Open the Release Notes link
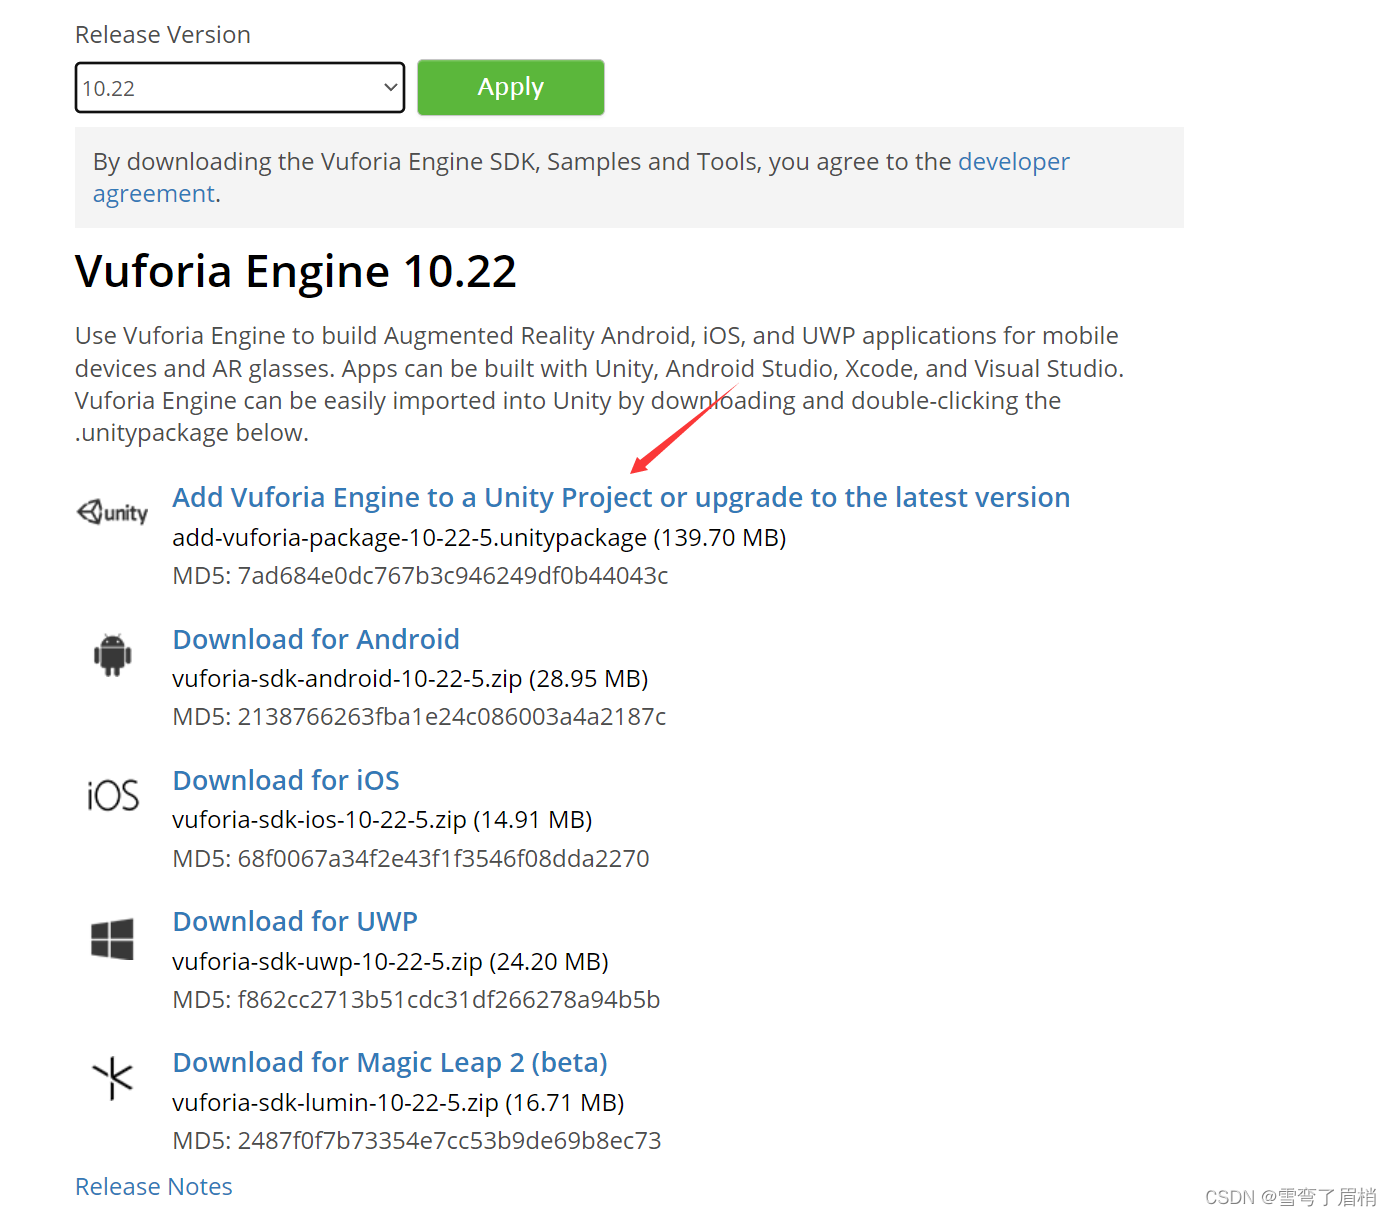Image resolution: width=1391 pixels, height=1216 pixels. [x=154, y=1186]
